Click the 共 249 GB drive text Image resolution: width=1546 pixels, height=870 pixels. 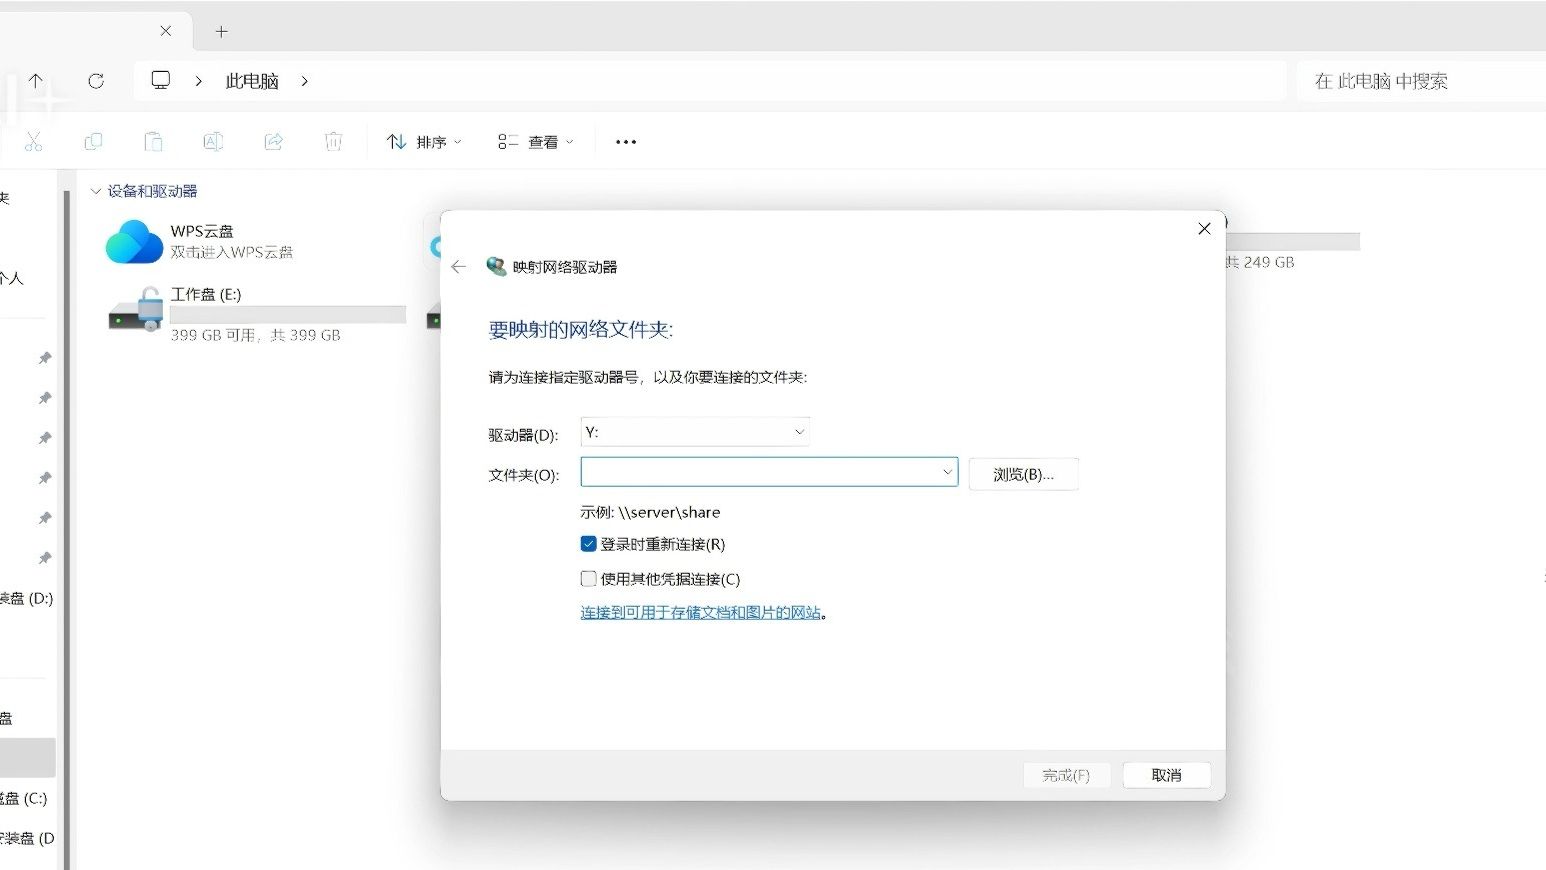pos(1260,262)
